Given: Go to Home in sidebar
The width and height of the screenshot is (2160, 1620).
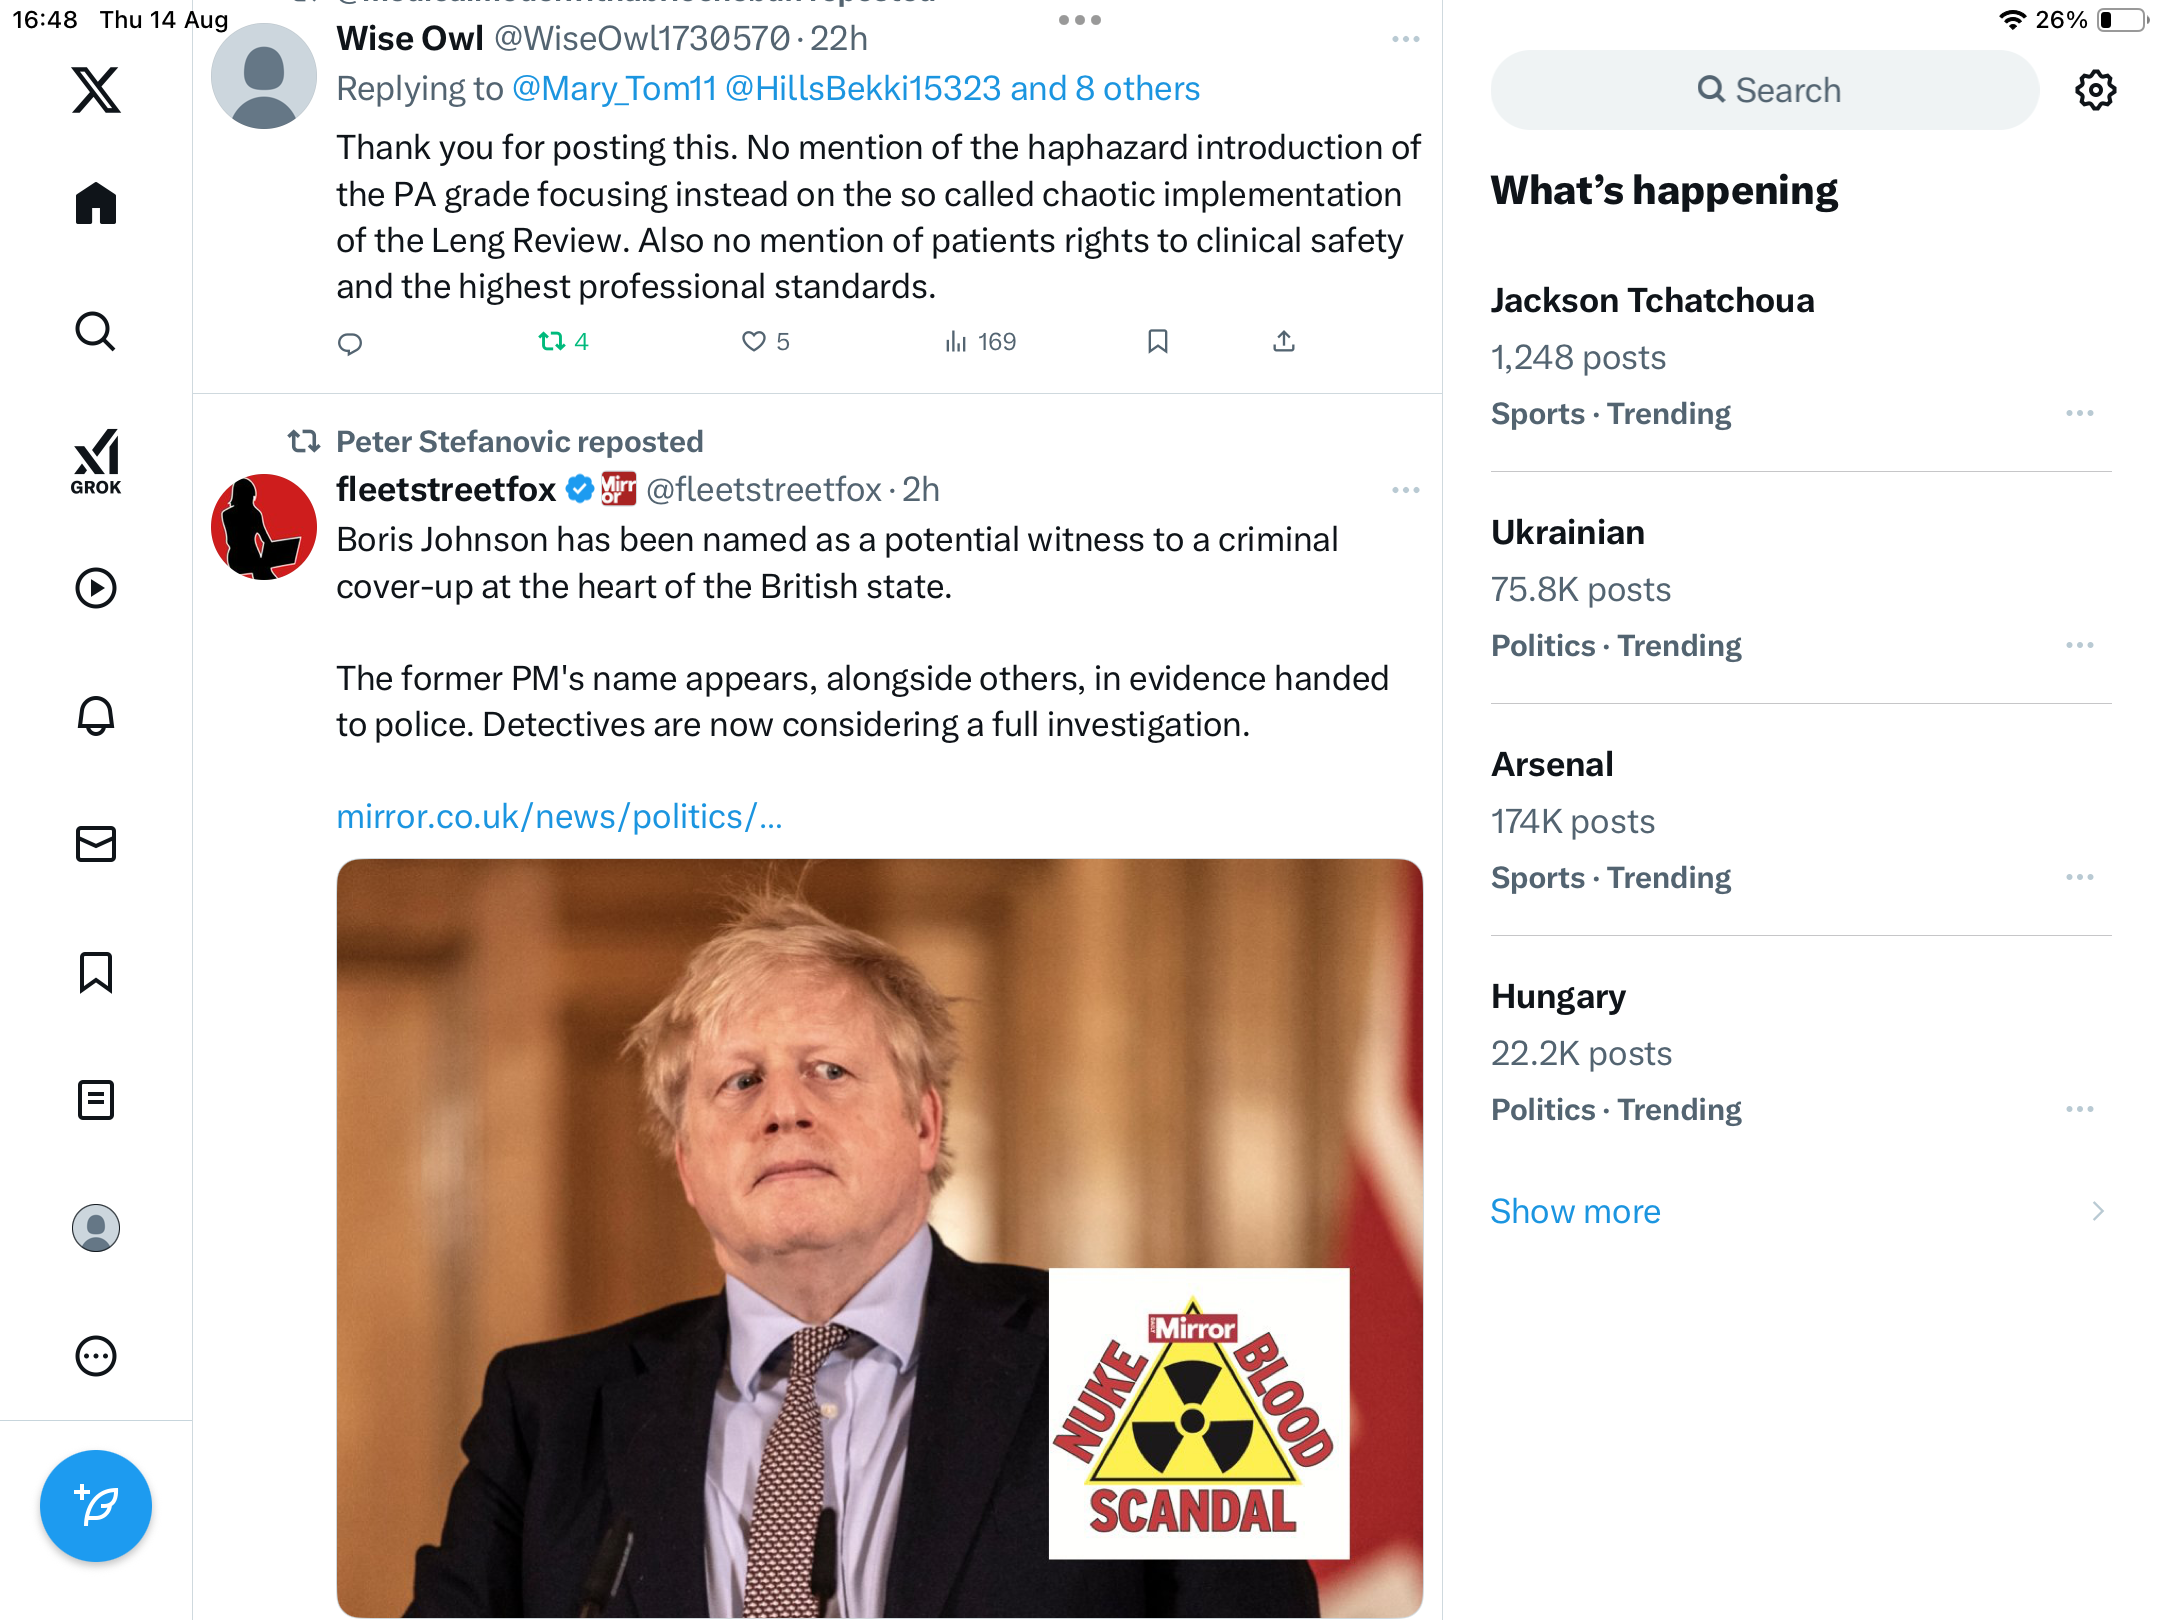Looking at the screenshot, I should click(x=96, y=204).
